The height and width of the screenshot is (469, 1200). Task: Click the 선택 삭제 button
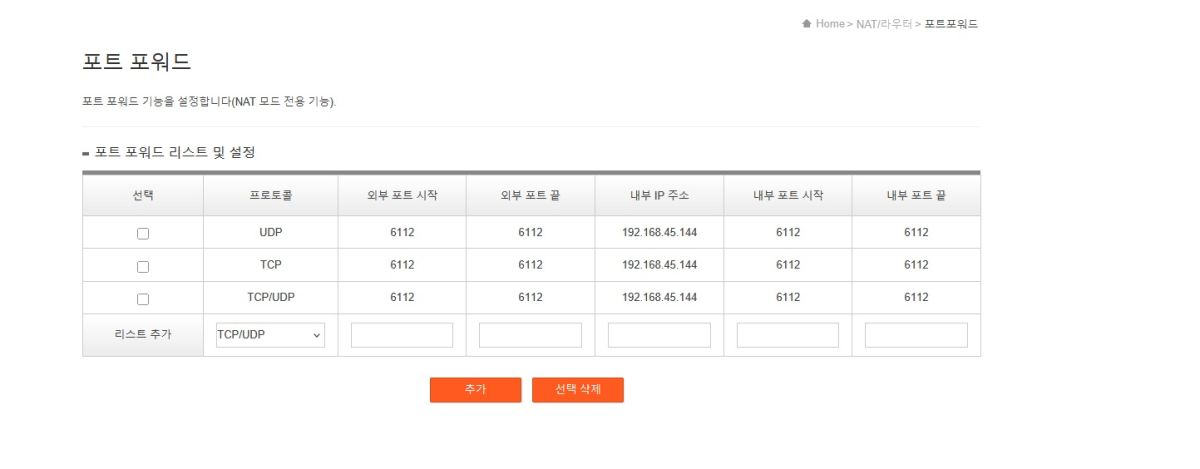[578, 390]
